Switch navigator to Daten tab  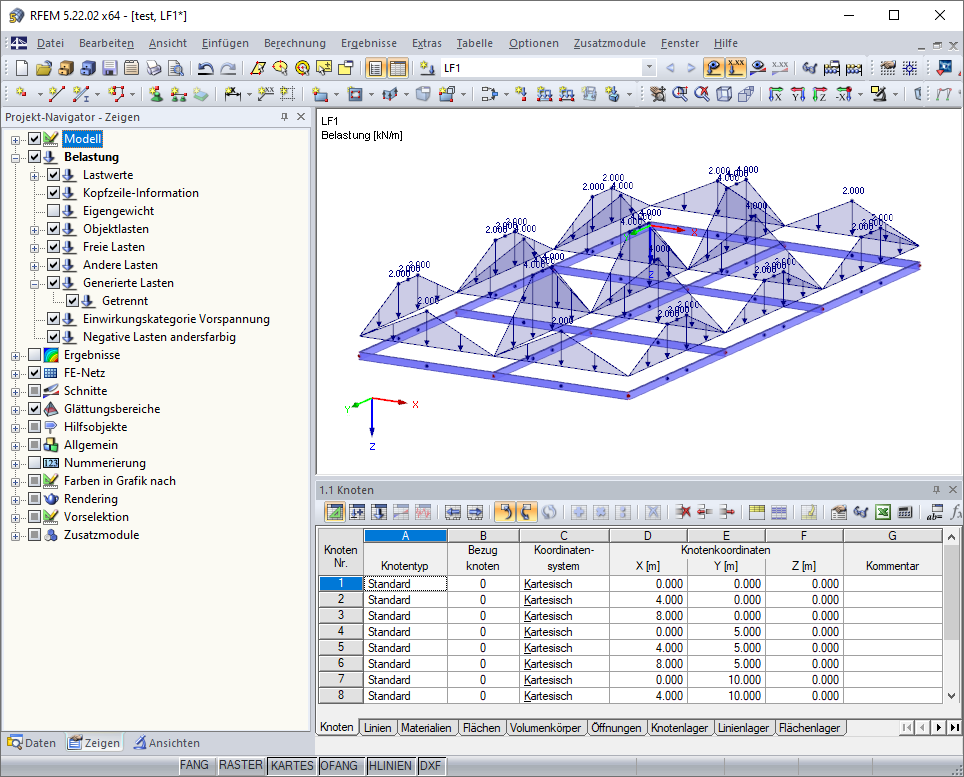(x=32, y=743)
